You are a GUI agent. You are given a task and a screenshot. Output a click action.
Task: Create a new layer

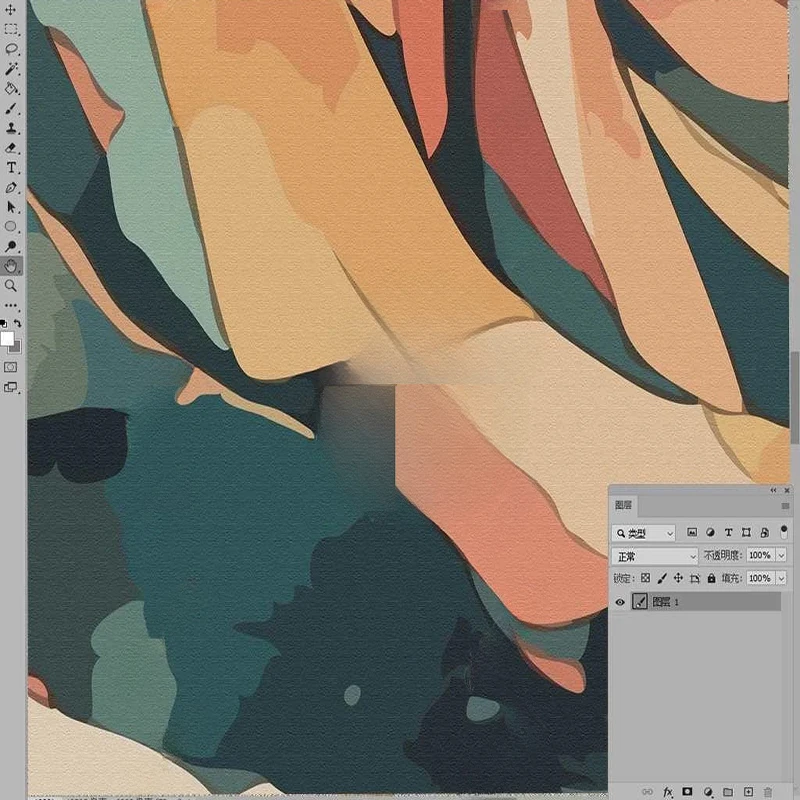pos(748,792)
